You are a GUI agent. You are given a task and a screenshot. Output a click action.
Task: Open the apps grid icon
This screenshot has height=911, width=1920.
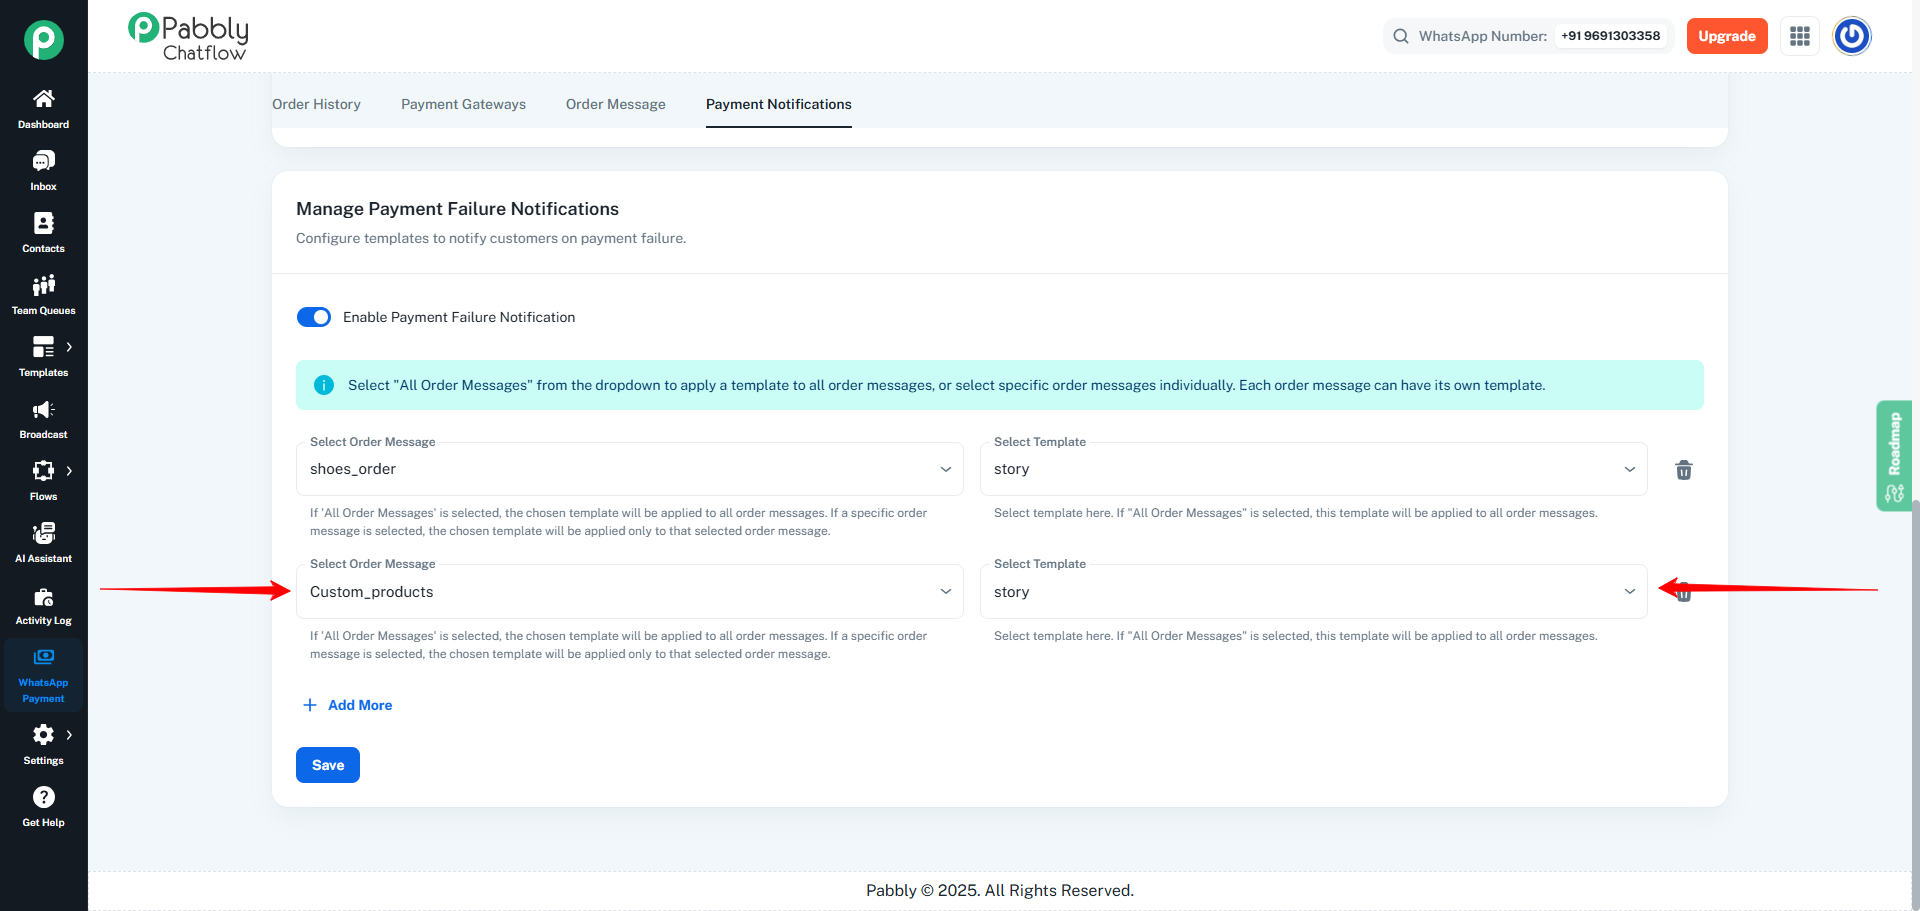click(x=1800, y=36)
